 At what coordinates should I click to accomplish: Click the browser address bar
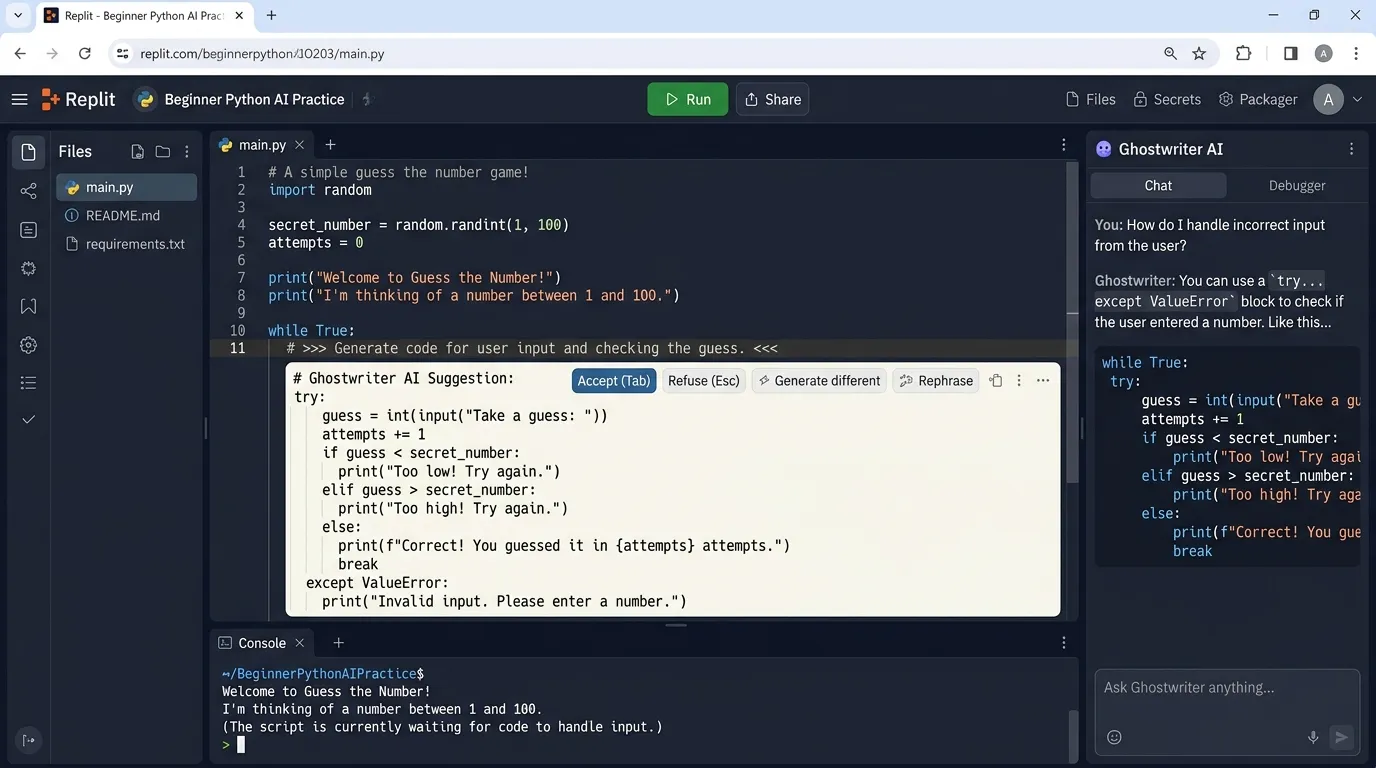[640, 54]
